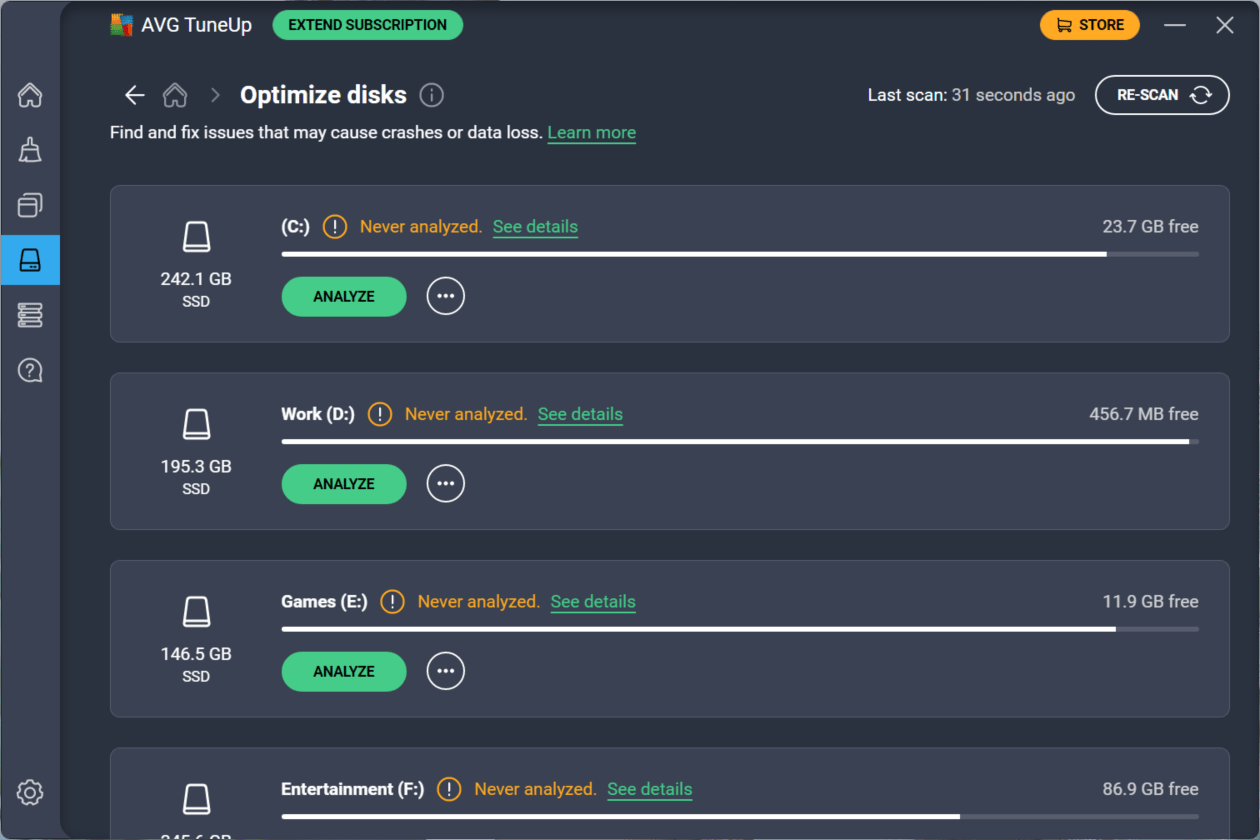Click the Work (D:) usage bar
The image size is (1260, 840).
pyautogui.click(x=740, y=441)
